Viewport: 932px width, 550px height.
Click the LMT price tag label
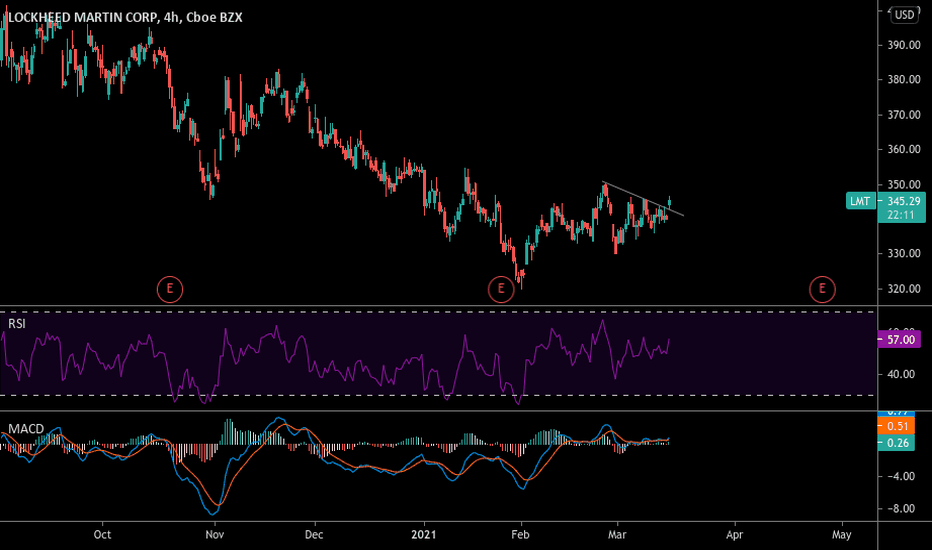point(860,201)
